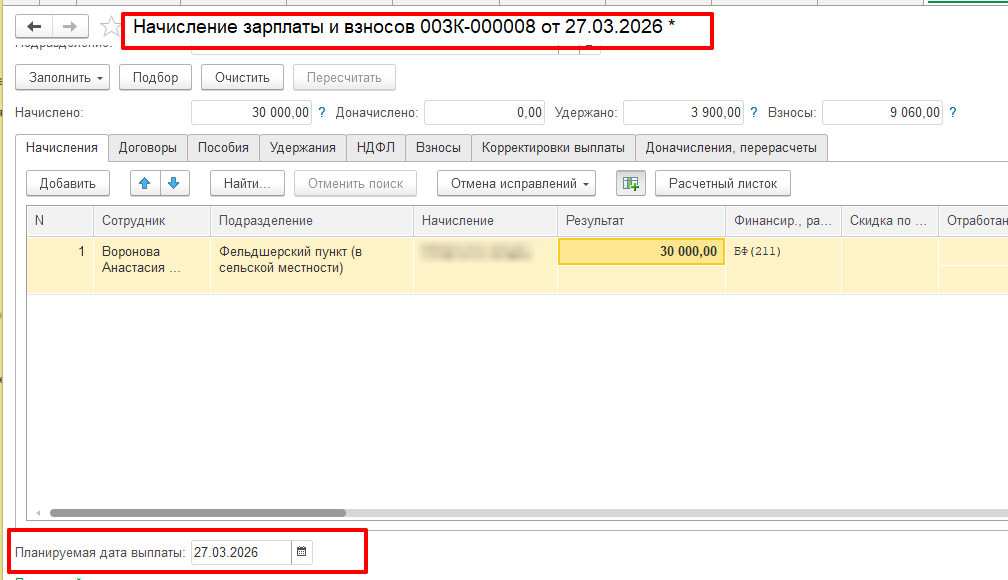Move the row up with the blue arrow
The height and width of the screenshot is (580, 1008).
click(x=146, y=183)
